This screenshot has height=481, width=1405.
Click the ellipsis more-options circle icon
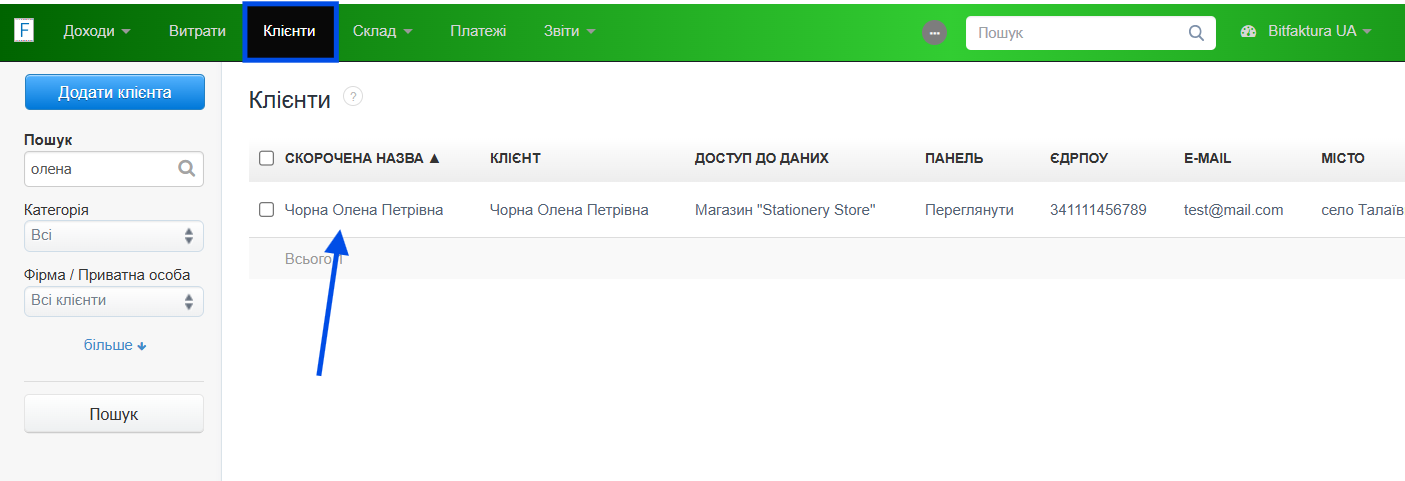click(934, 32)
